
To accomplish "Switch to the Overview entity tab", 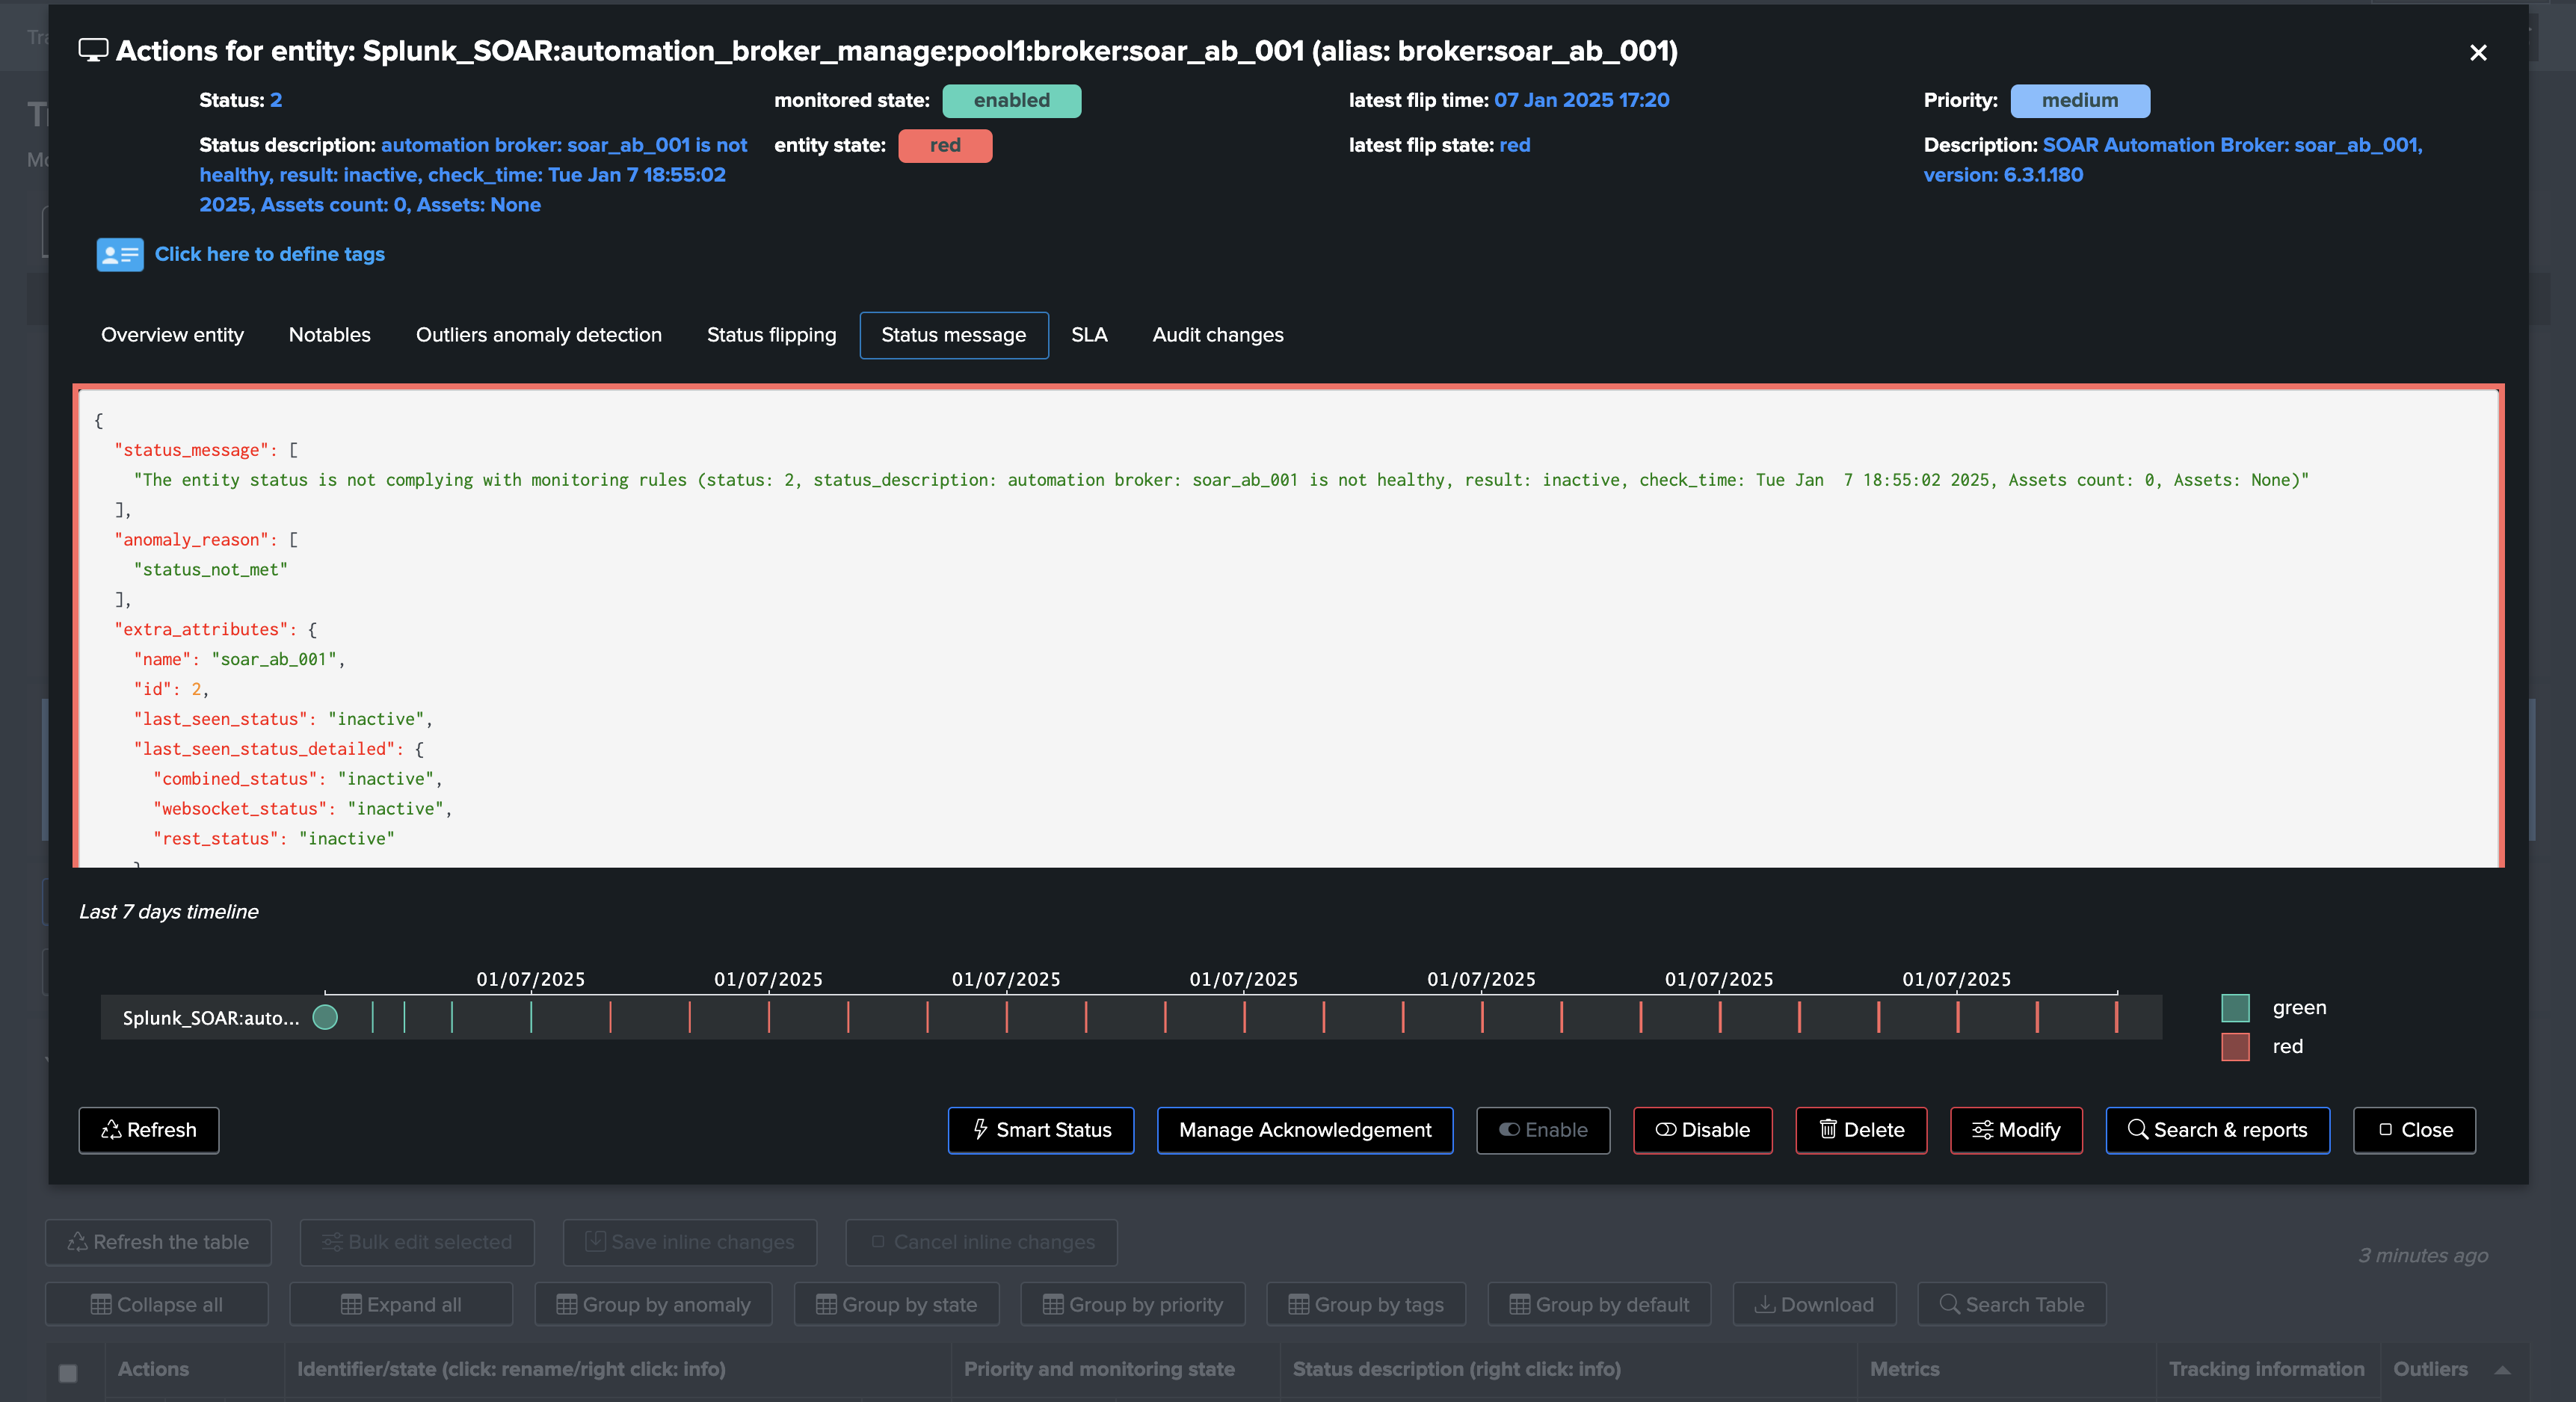I will click(172, 335).
